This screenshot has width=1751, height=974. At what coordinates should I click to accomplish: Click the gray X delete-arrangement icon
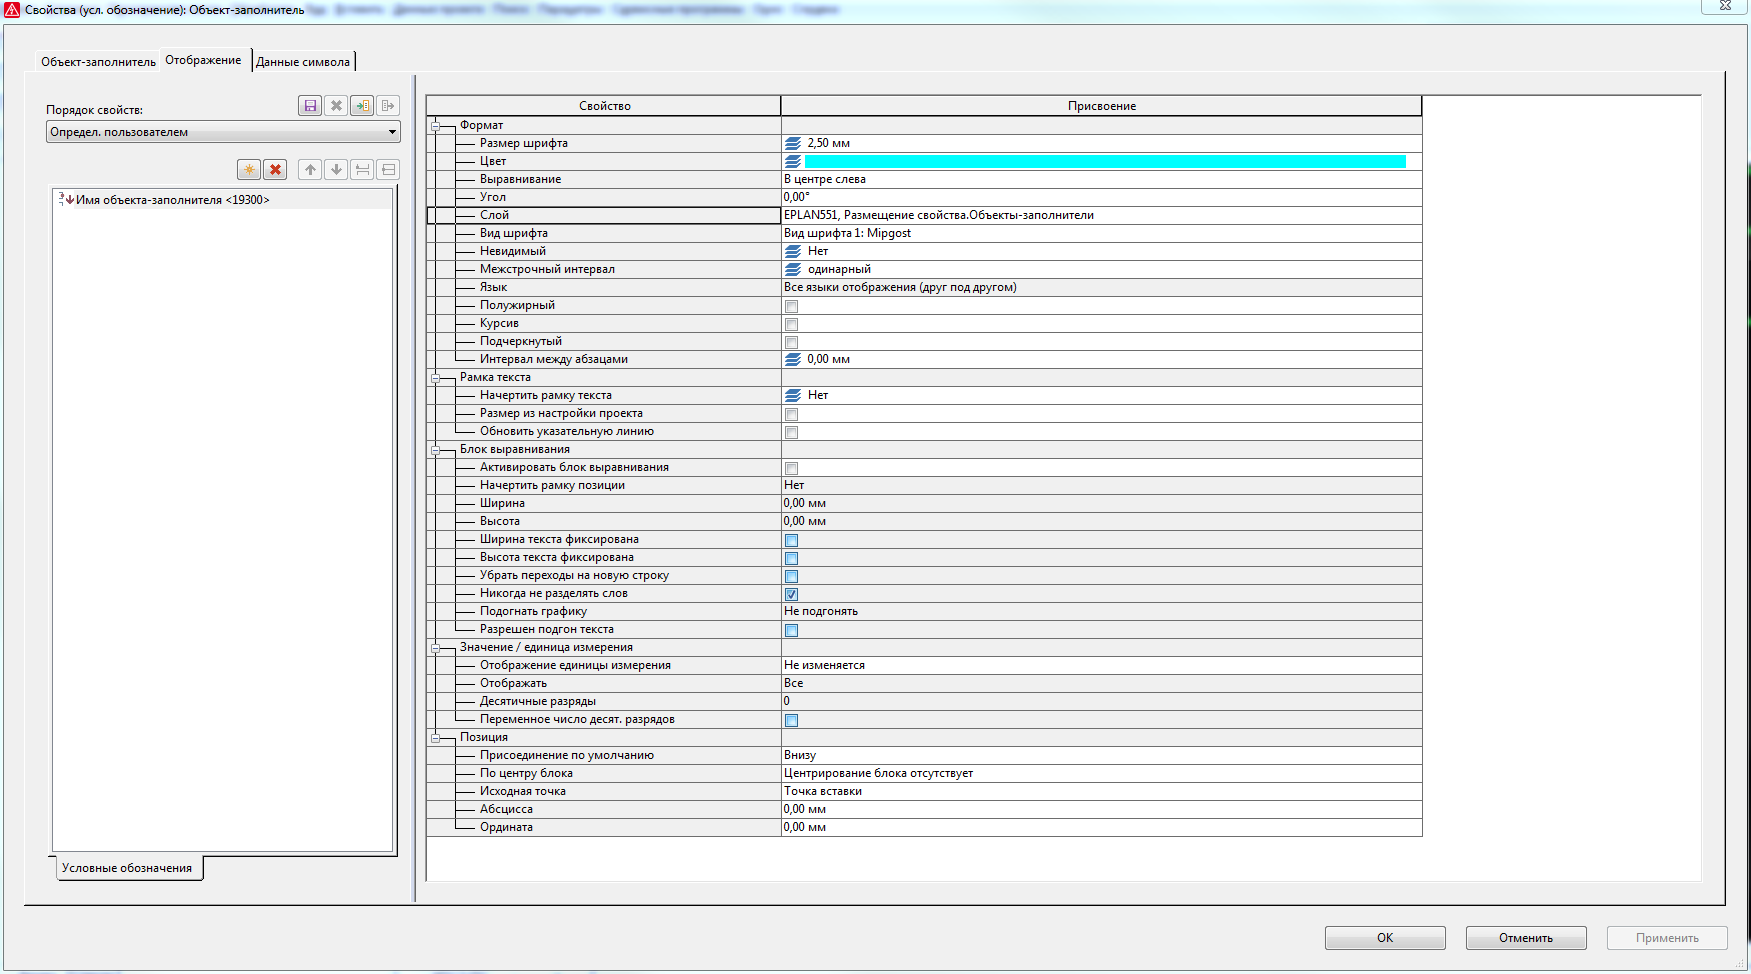click(x=336, y=105)
